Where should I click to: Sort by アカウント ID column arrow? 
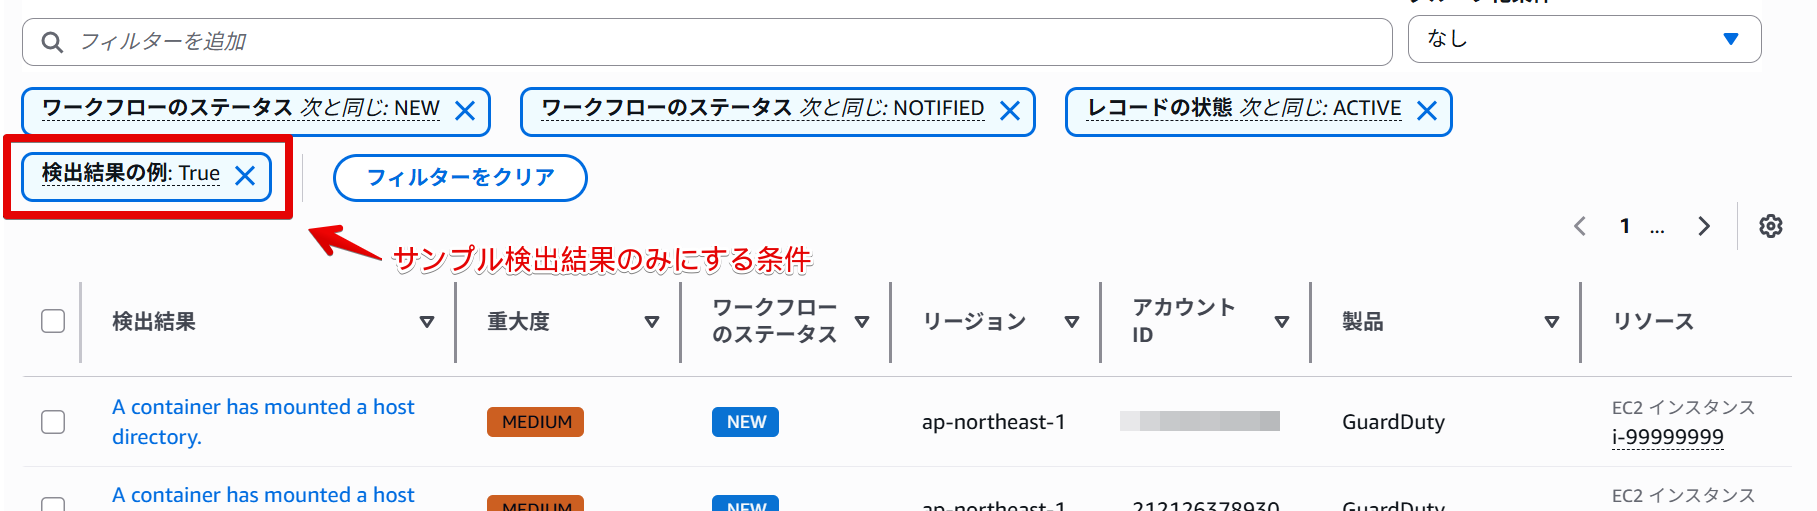(x=1282, y=322)
